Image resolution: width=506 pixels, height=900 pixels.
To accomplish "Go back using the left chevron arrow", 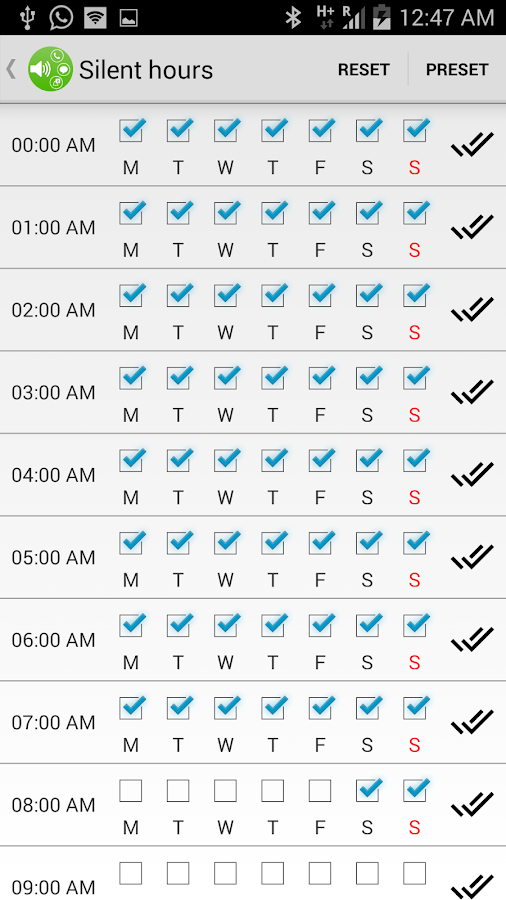I will coord(11,69).
